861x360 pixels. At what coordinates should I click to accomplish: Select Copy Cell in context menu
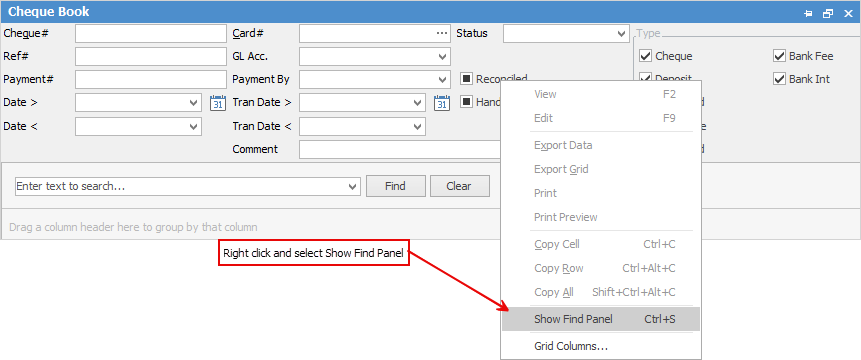tap(601, 244)
